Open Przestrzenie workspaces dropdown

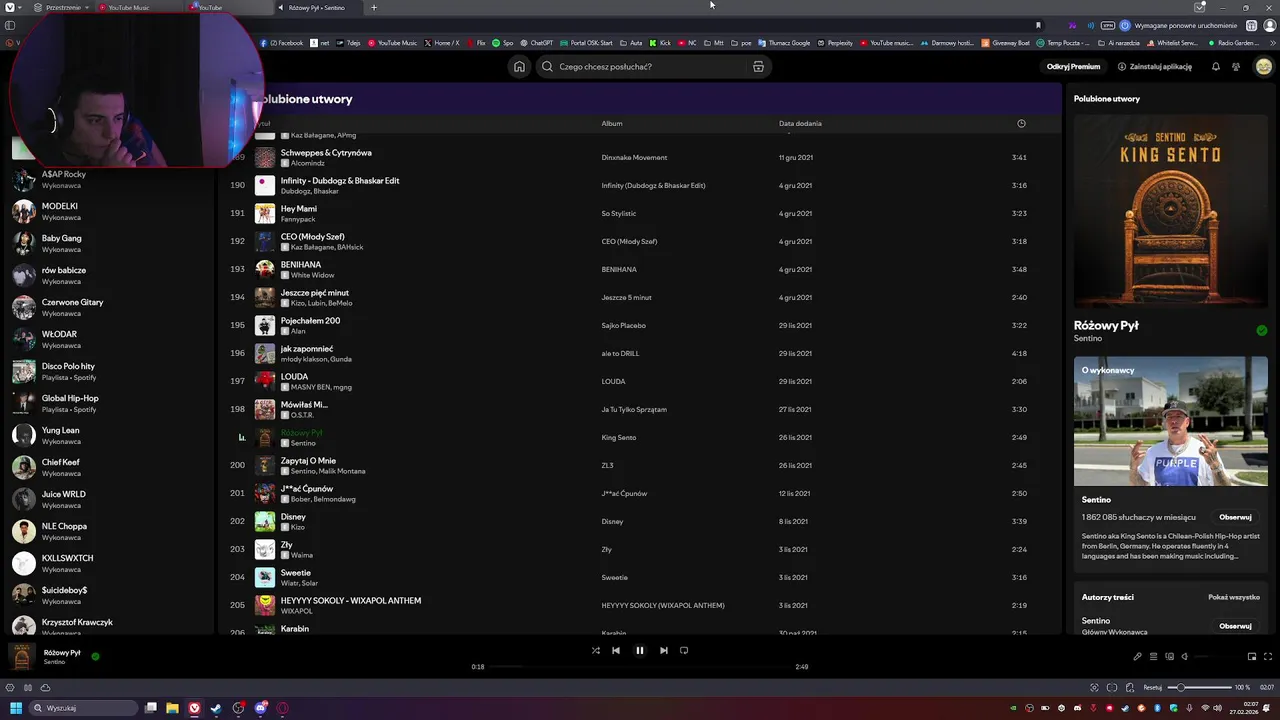(62, 8)
